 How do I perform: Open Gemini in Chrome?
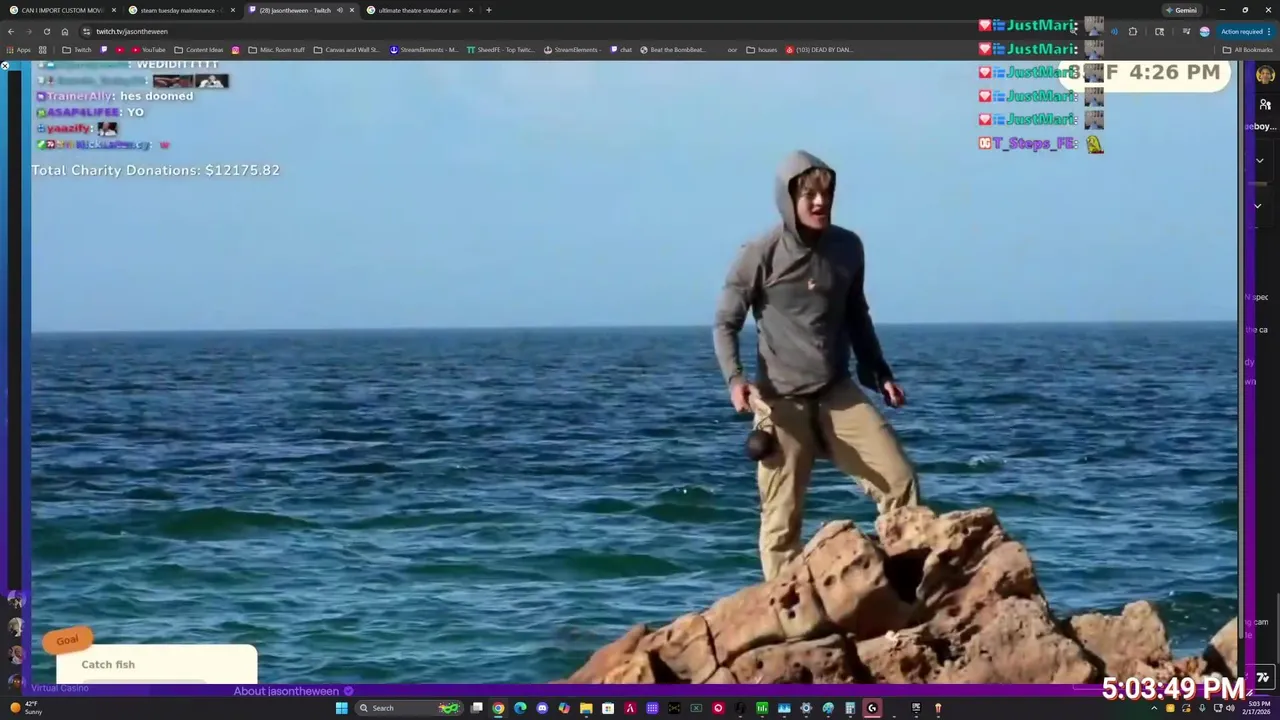(x=1181, y=10)
